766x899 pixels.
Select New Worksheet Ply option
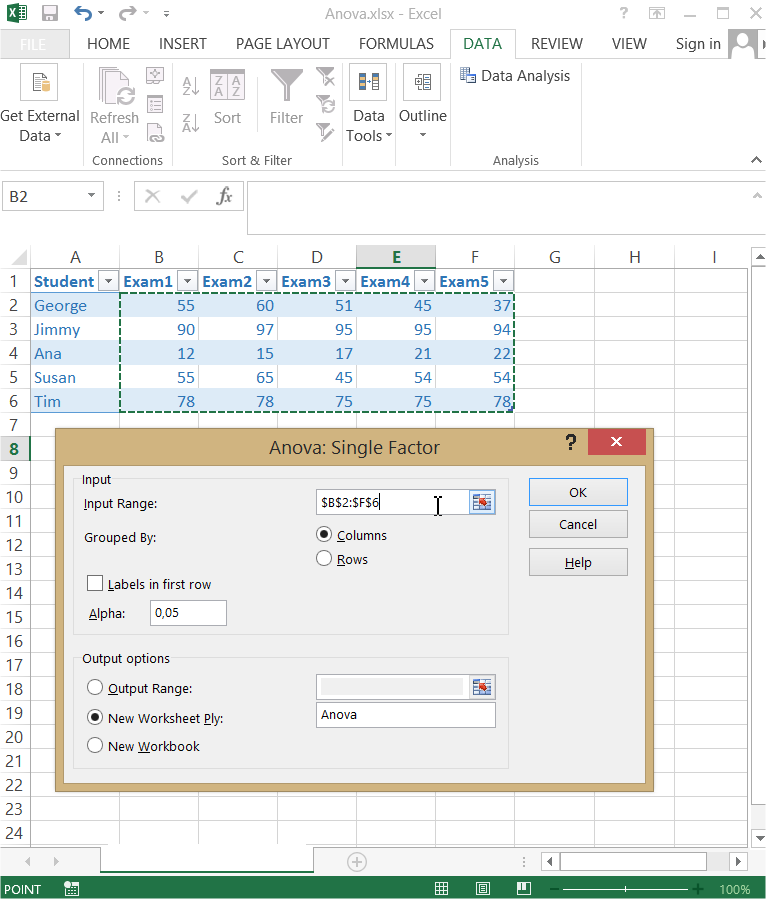95,717
